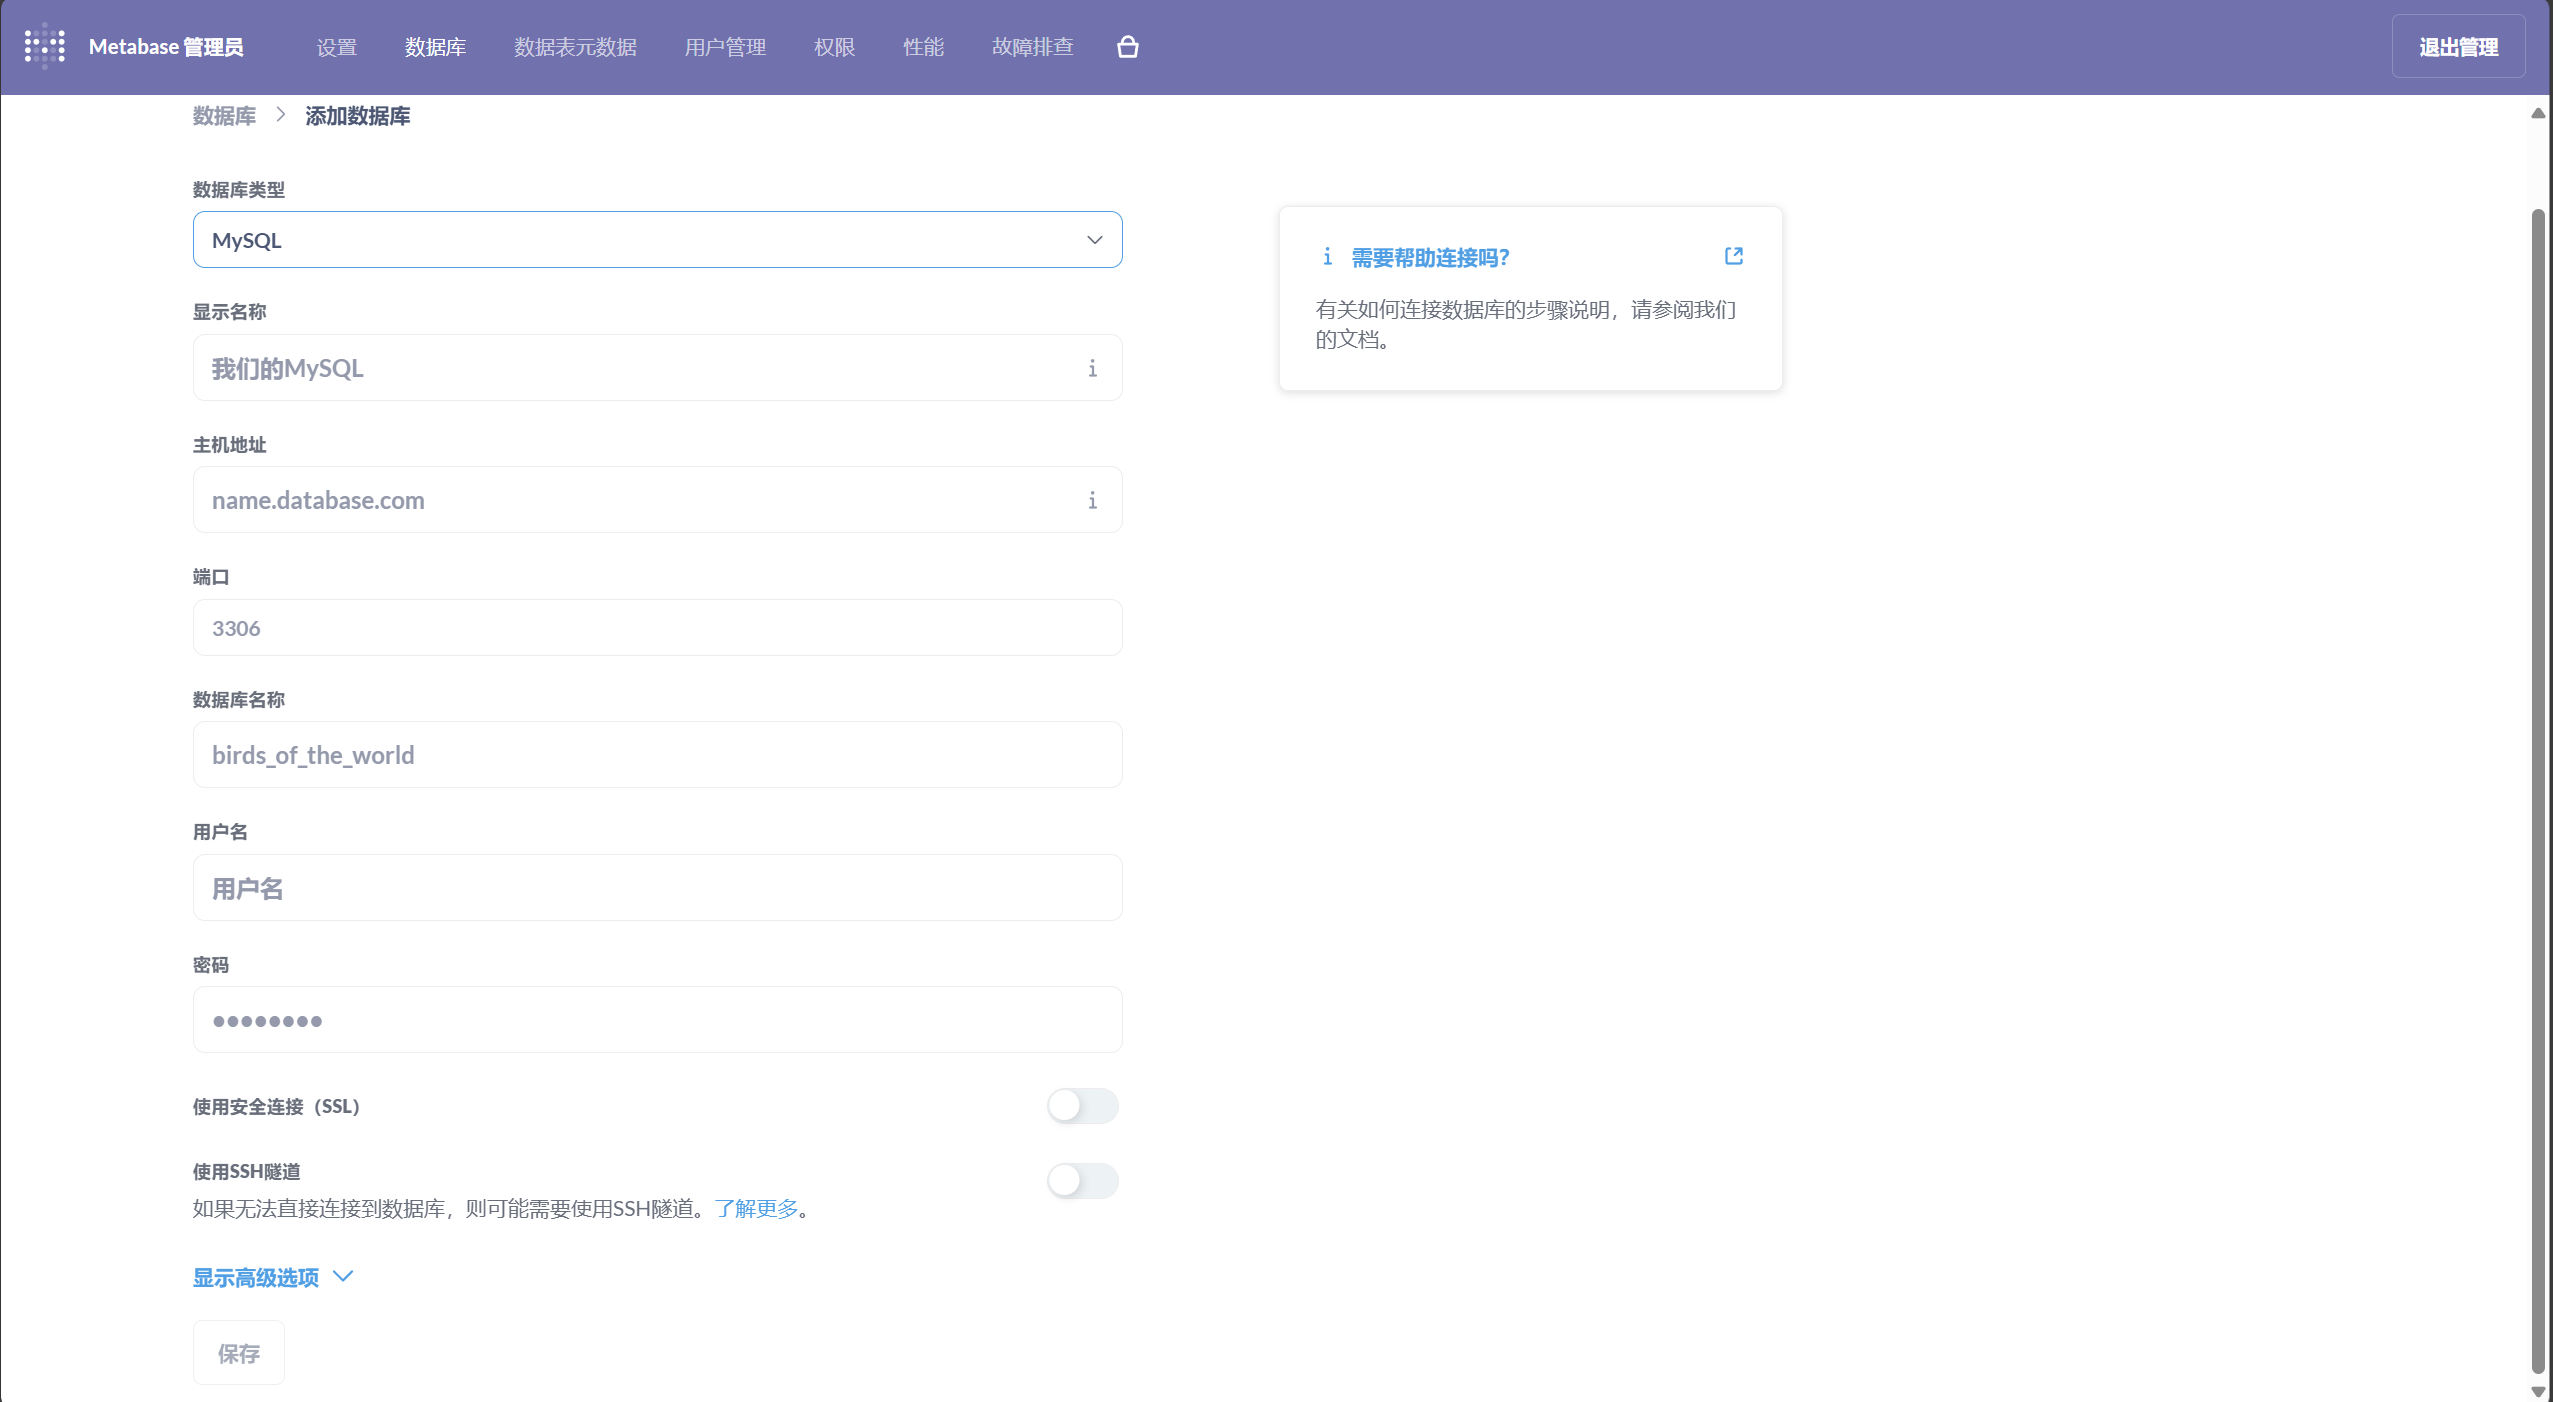Image resolution: width=2553 pixels, height=1402 pixels.
Task: Open the 设置 settings menu item
Action: [x=336, y=47]
